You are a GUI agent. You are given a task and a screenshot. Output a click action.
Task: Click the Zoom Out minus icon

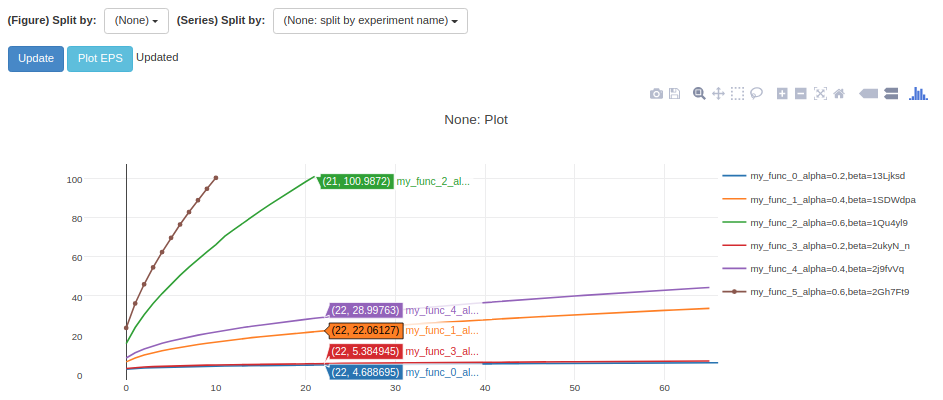(801, 94)
